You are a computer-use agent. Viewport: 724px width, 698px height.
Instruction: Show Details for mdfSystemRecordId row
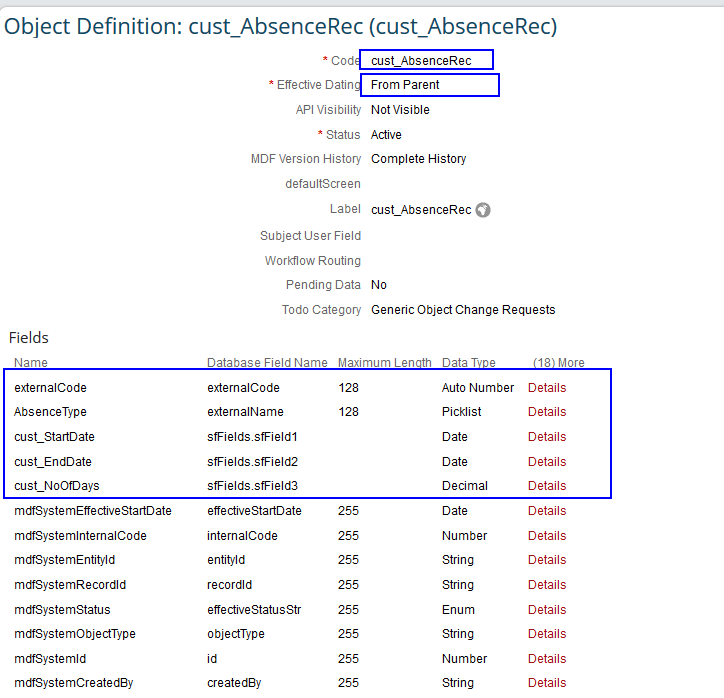pyautogui.click(x=547, y=585)
